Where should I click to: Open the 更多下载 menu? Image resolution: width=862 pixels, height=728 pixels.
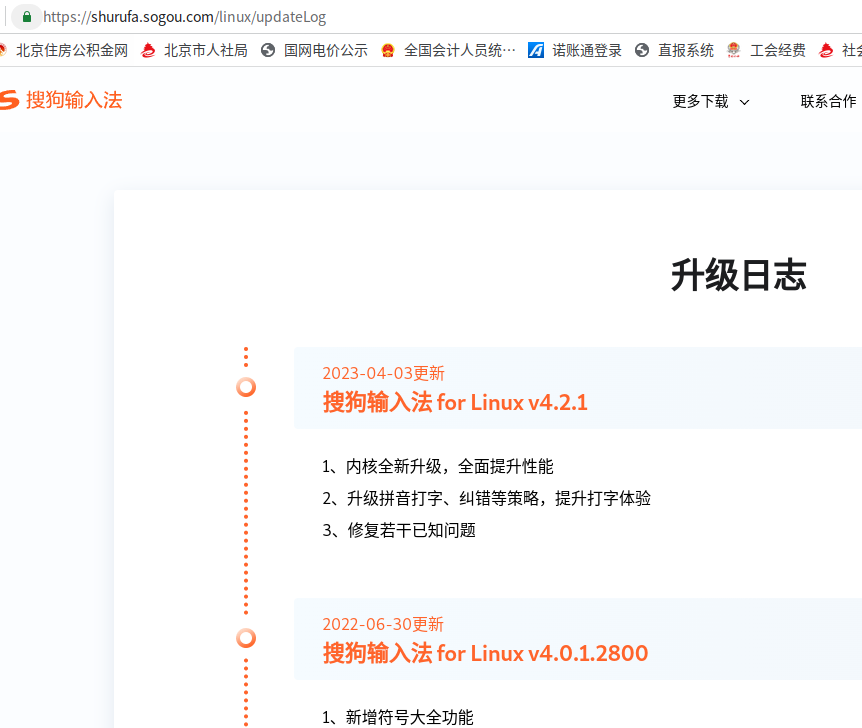coord(700,102)
